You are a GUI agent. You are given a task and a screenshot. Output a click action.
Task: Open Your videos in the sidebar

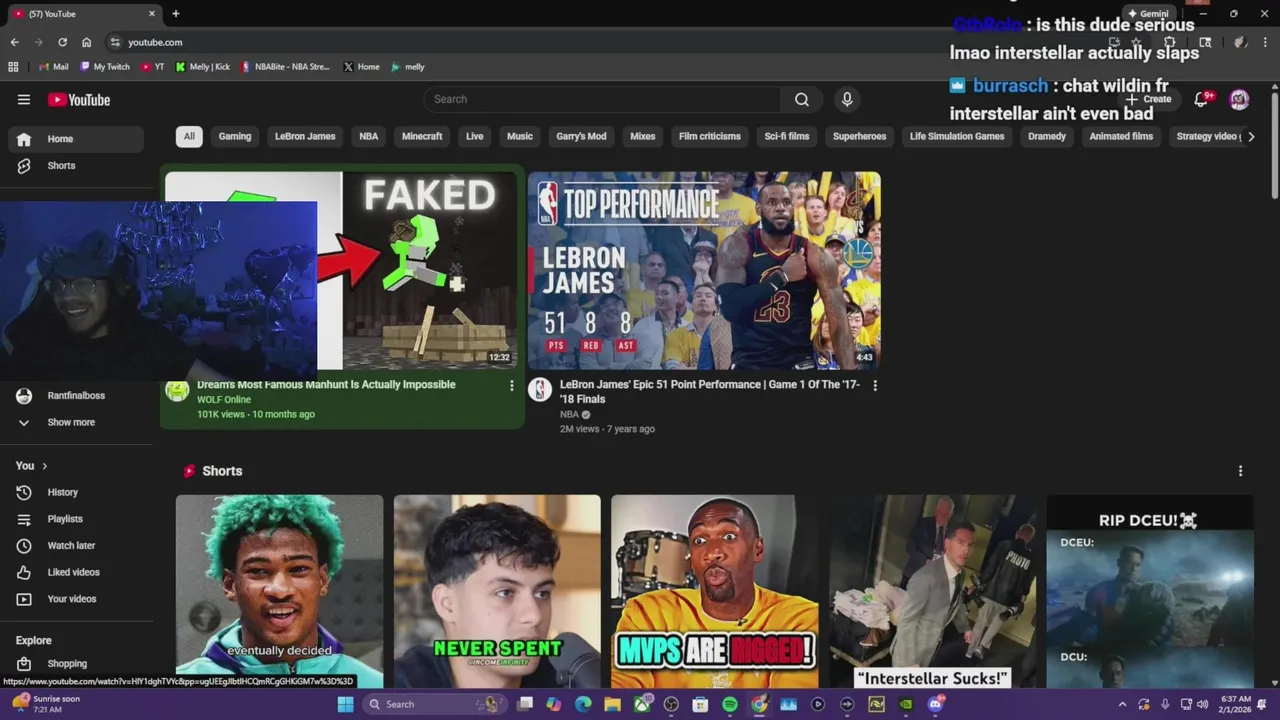(76, 599)
